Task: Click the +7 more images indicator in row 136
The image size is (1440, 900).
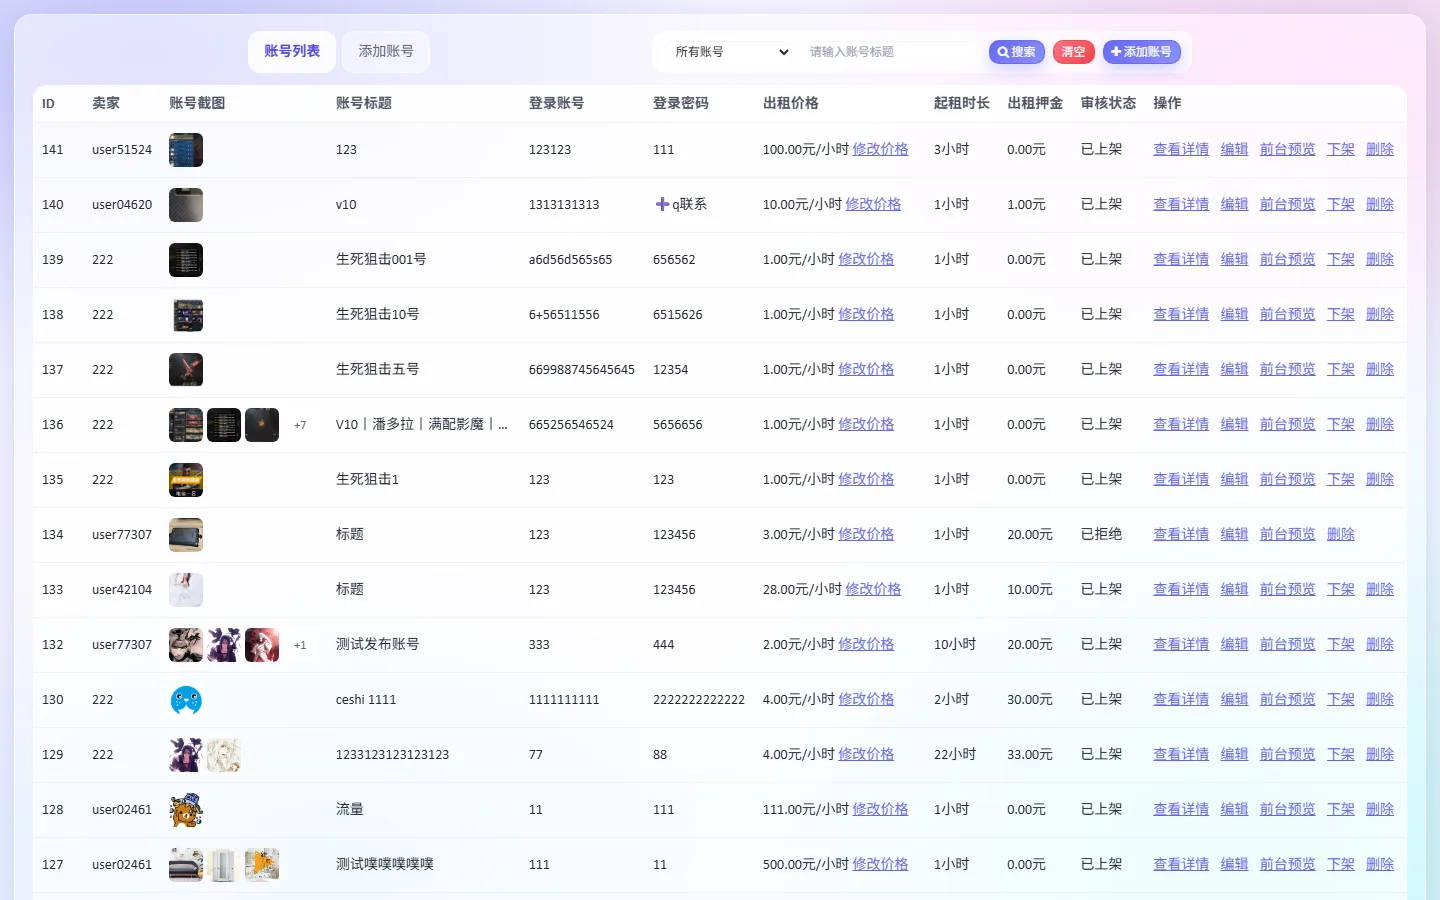Action: [x=300, y=425]
